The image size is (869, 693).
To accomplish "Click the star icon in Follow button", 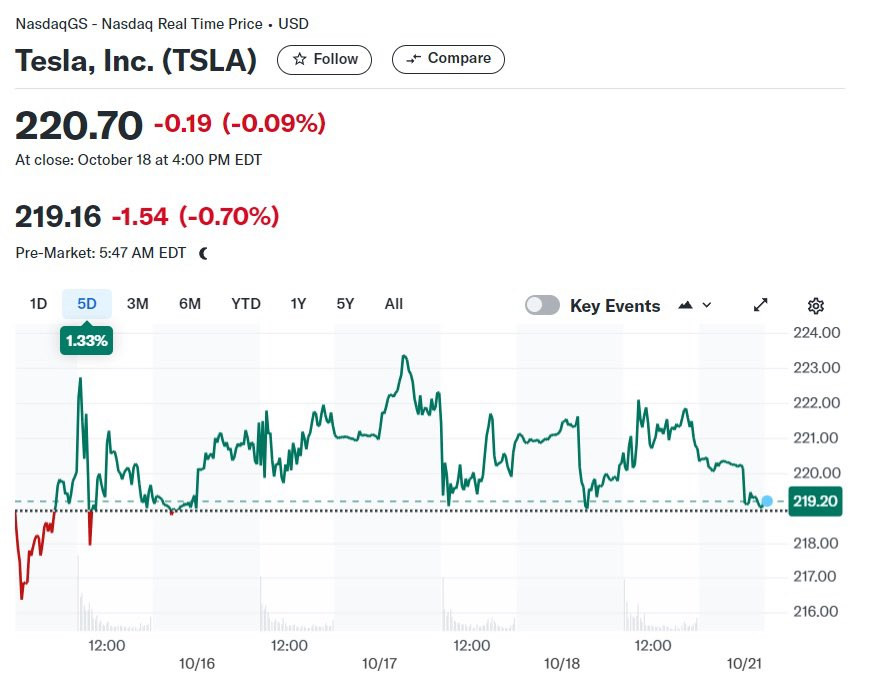I will (299, 59).
